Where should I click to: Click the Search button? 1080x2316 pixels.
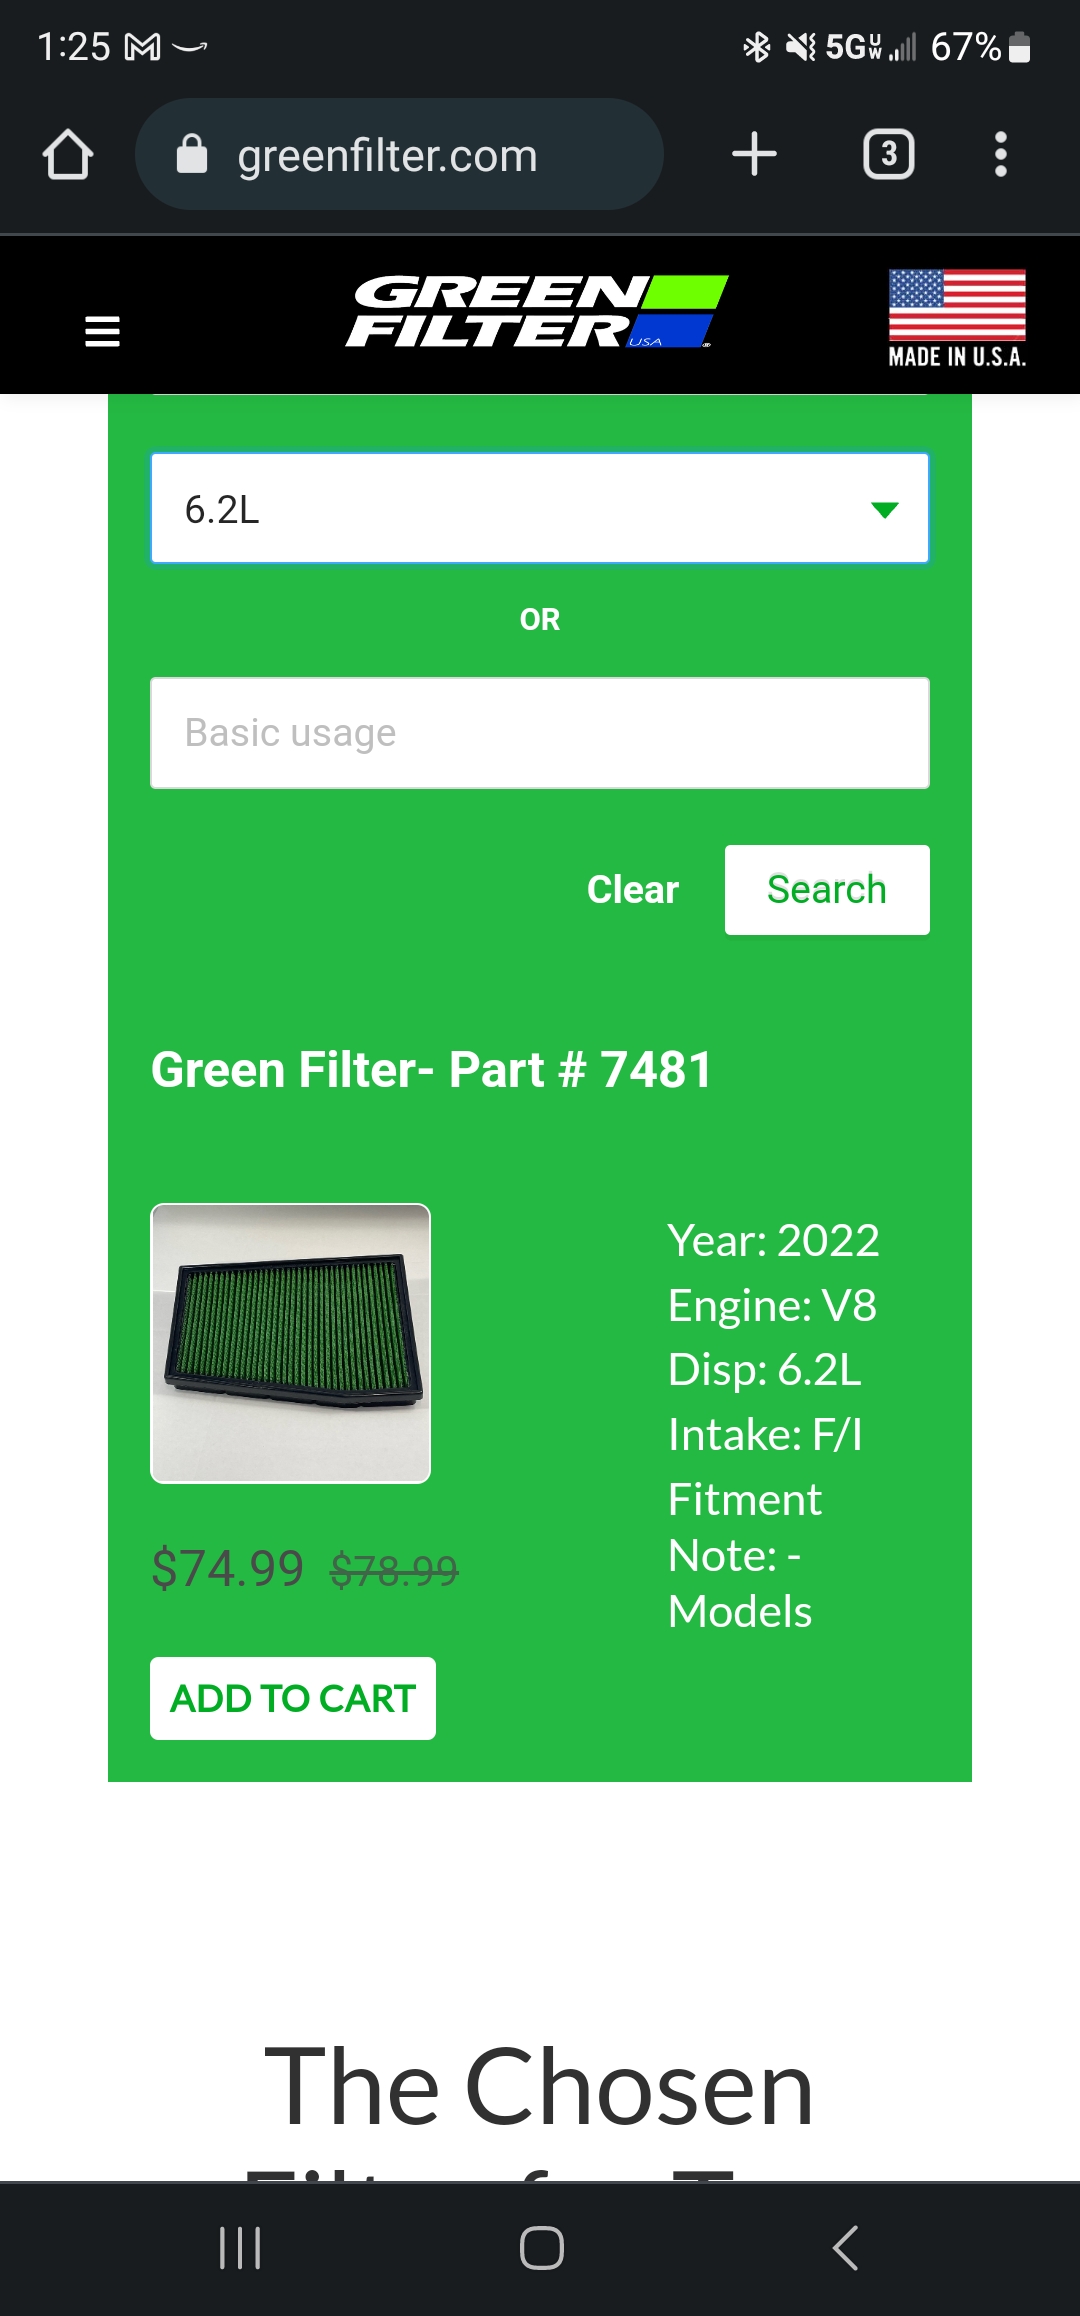point(827,890)
